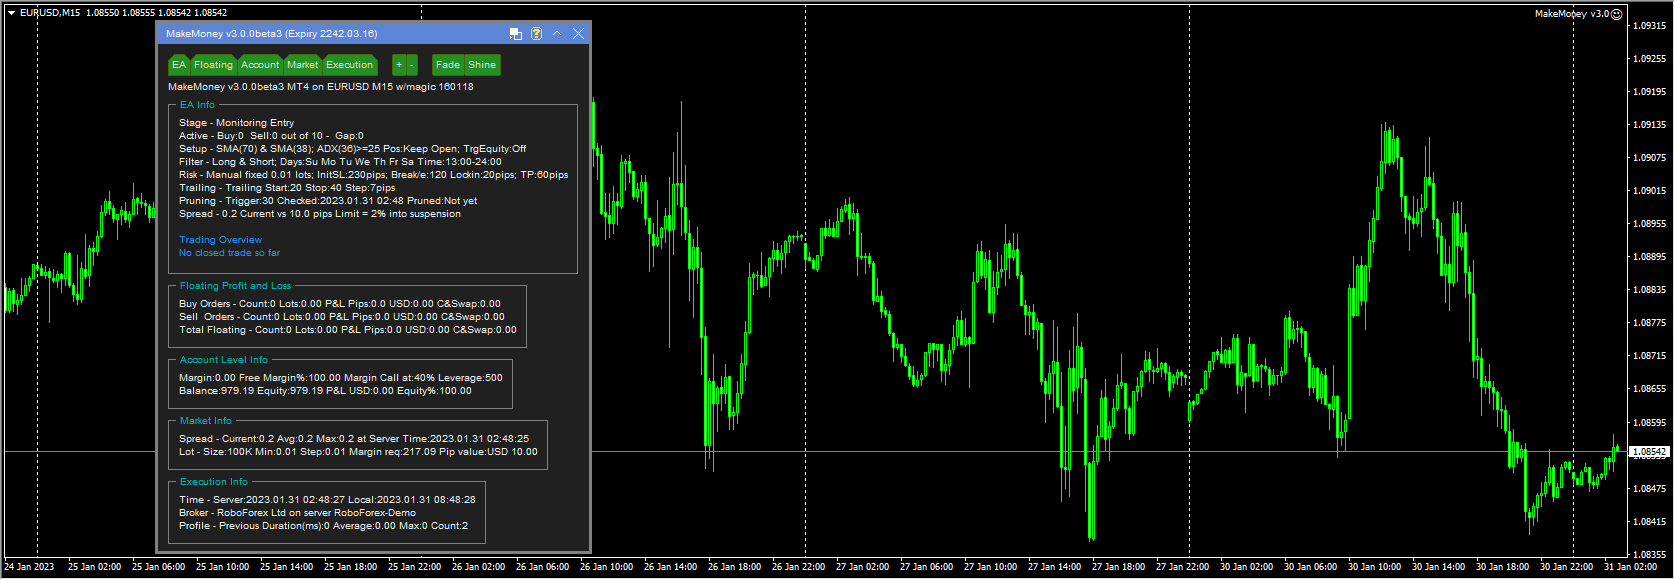
Task: Click the 27 Jan 02:00 time axis label
Action: tap(862, 567)
